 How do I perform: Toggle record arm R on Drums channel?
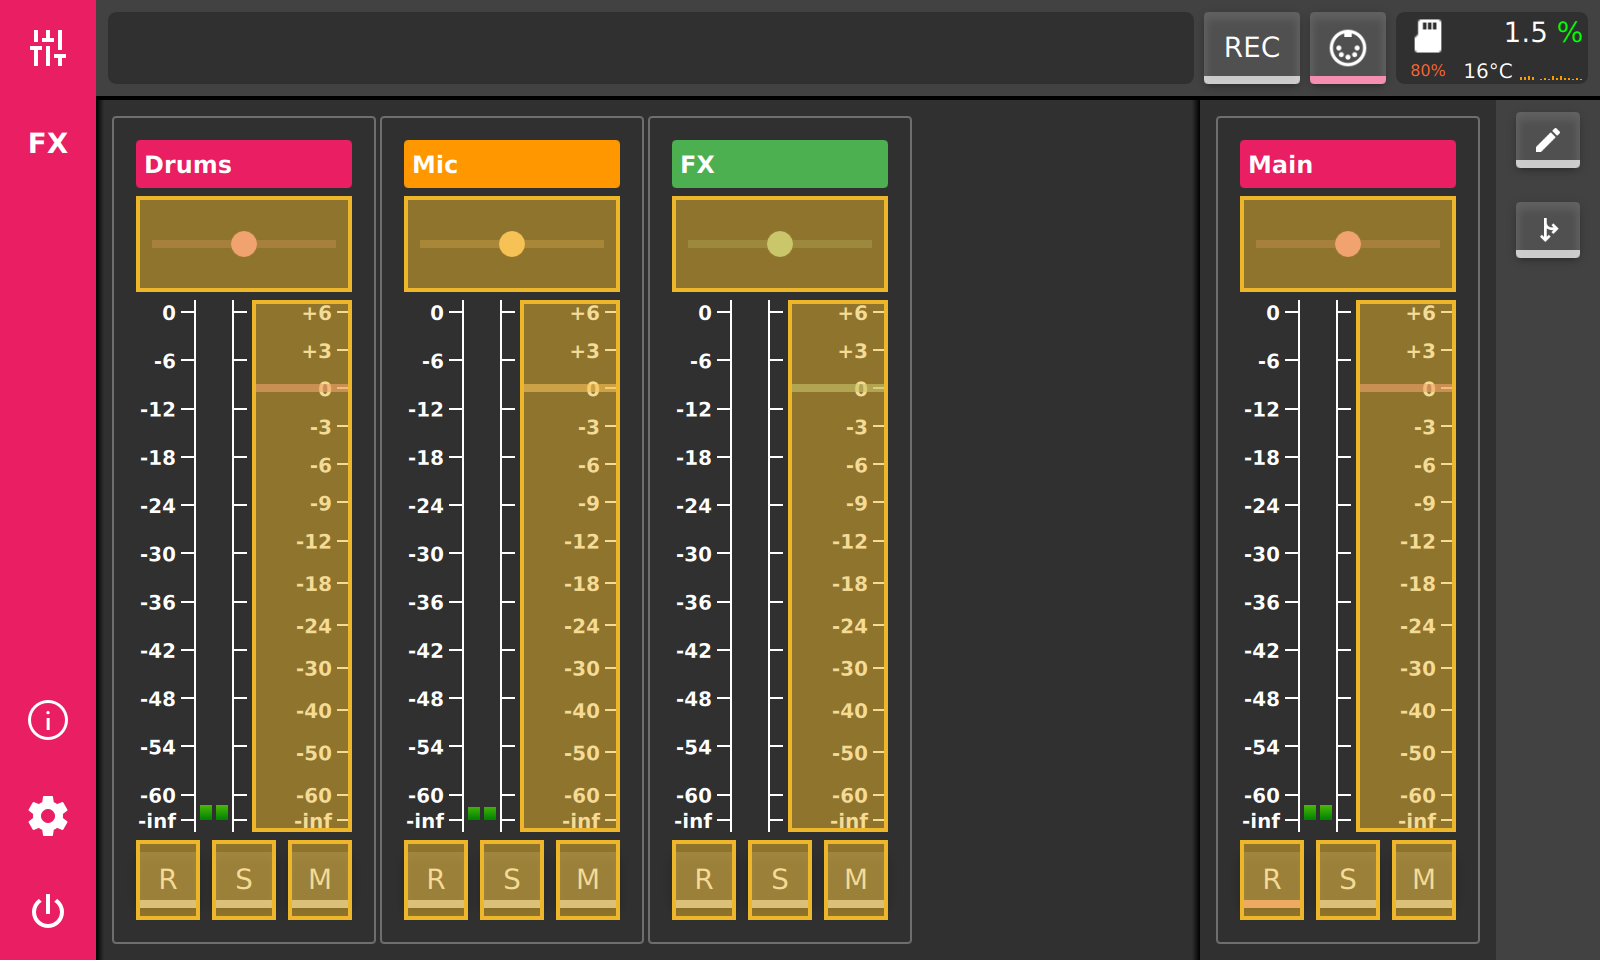coord(168,880)
